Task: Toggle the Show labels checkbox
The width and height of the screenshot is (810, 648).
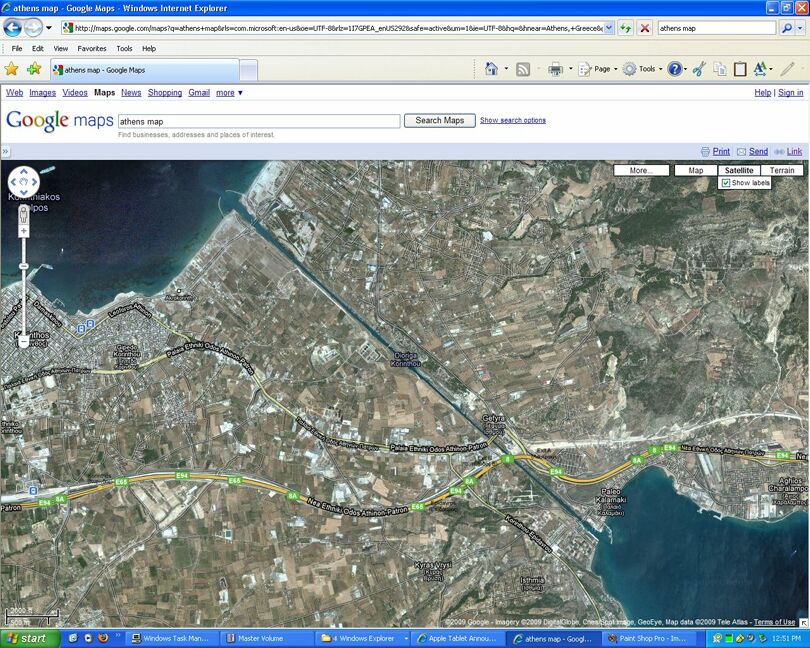Action: 726,183
